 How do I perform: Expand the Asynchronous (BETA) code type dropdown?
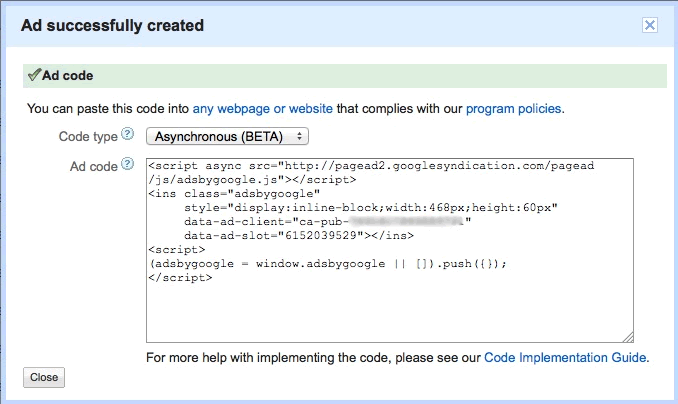228,135
